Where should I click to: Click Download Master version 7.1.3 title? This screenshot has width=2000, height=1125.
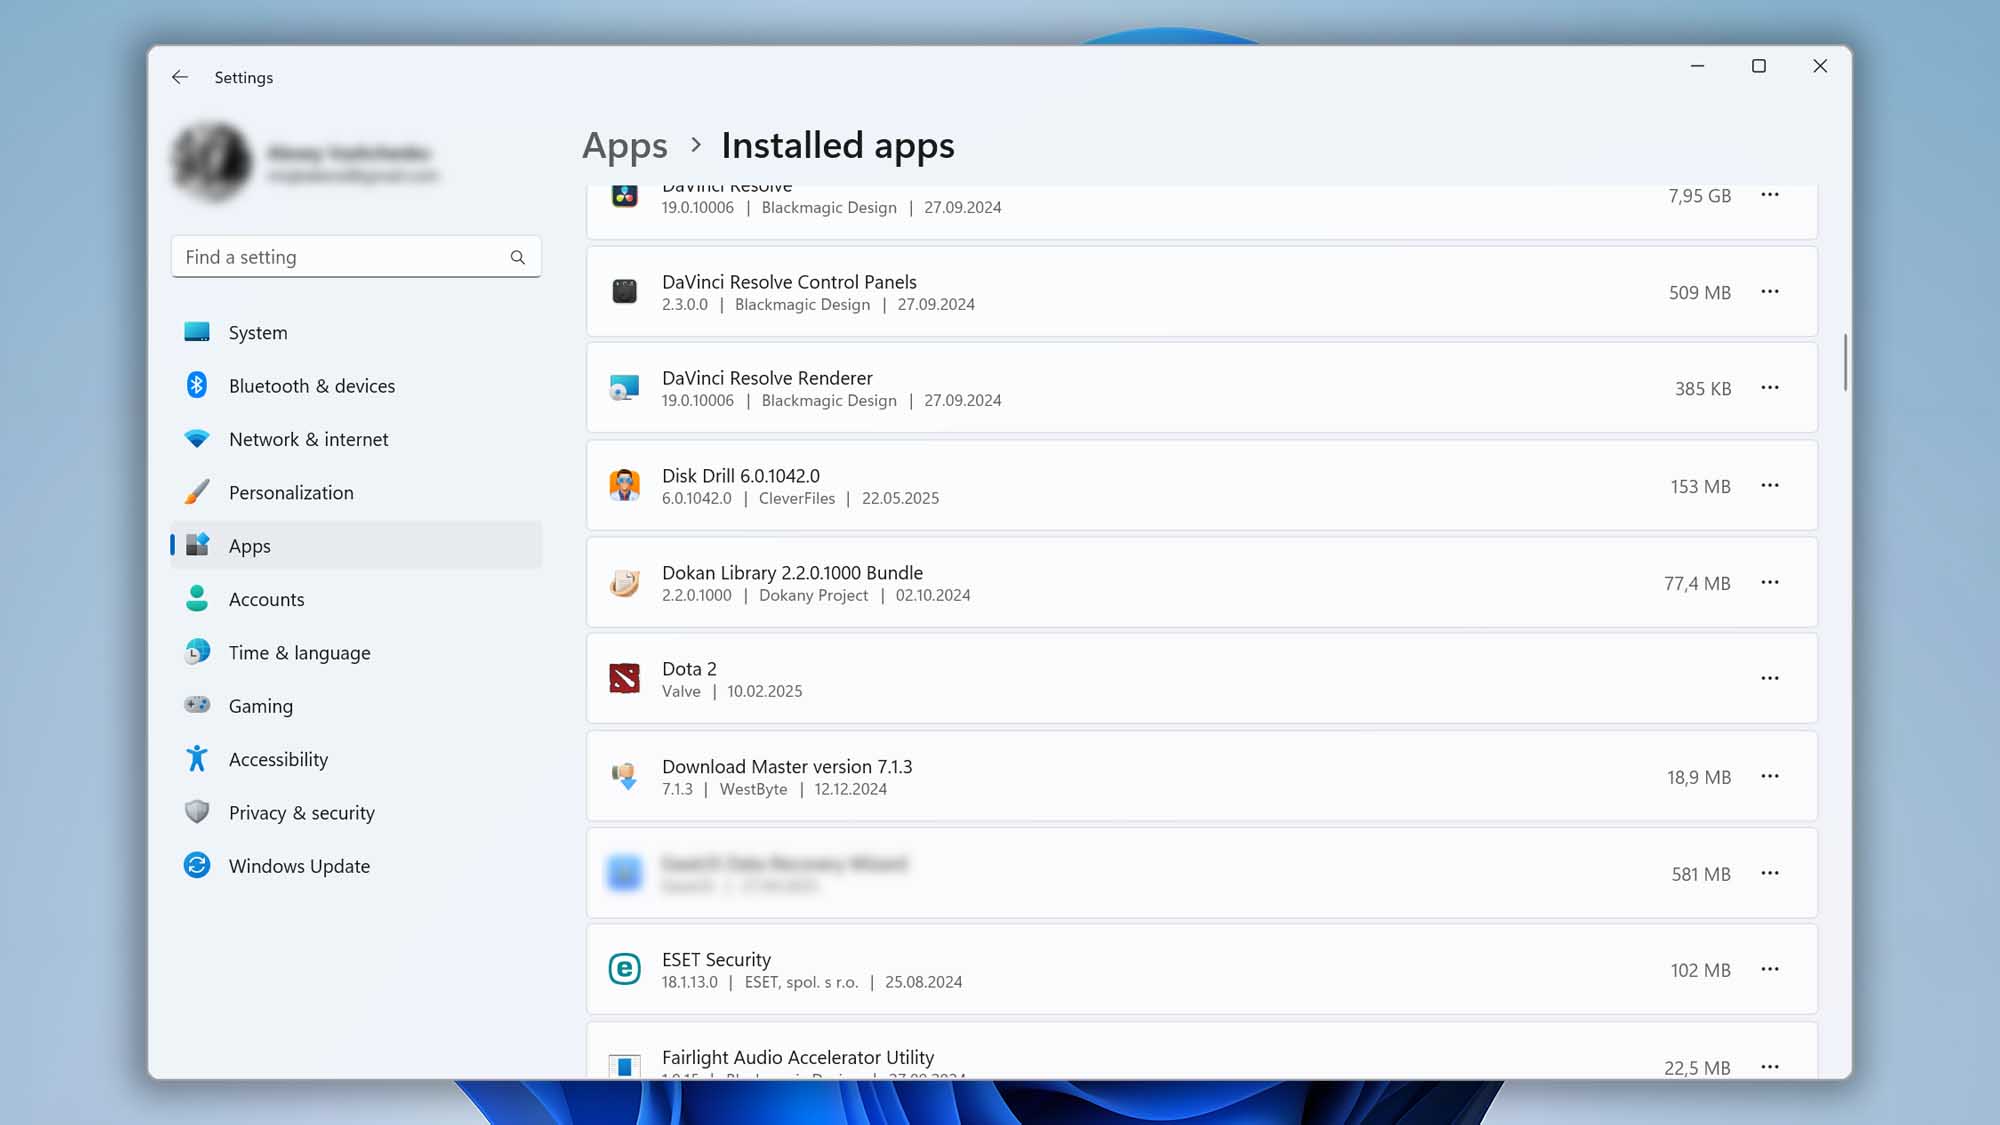coord(787,766)
